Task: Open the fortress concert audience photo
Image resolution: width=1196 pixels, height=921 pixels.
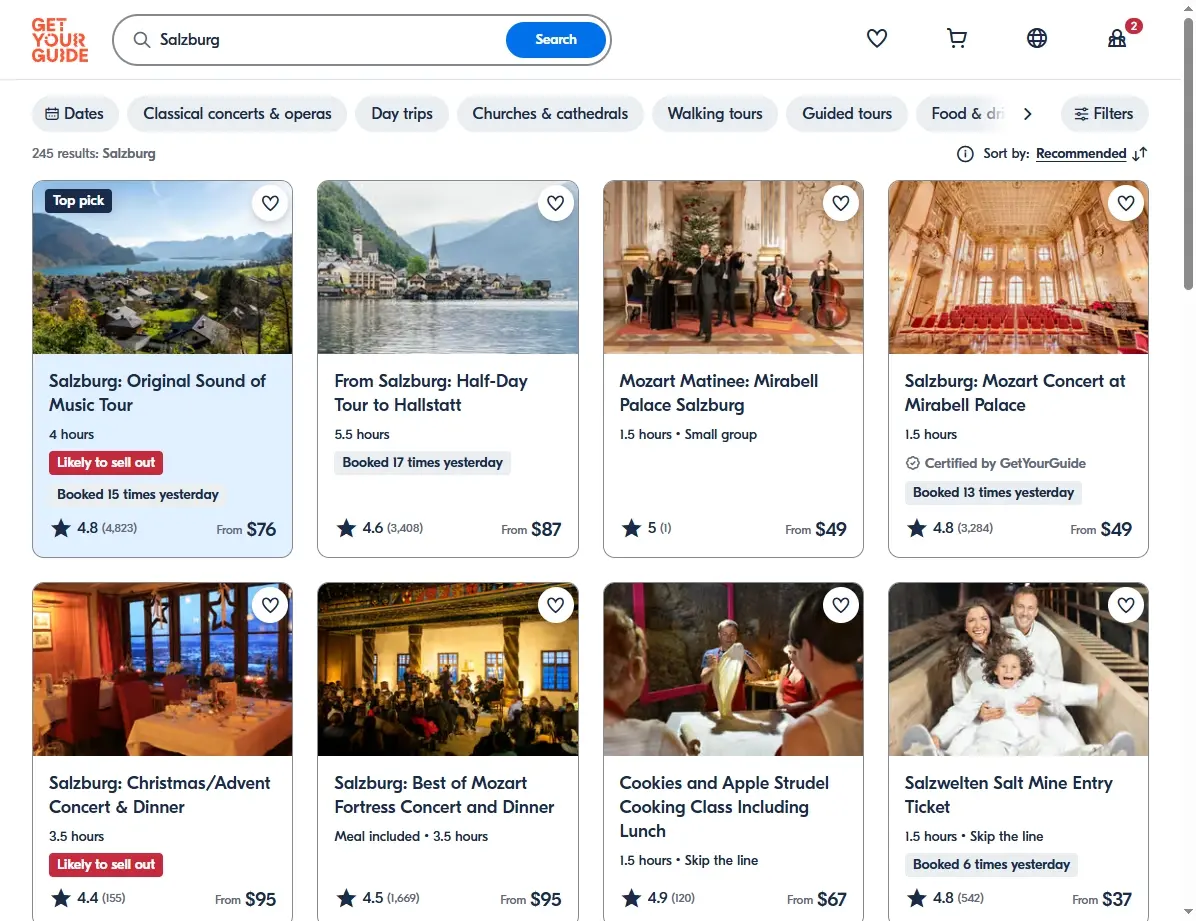Action: (x=448, y=669)
